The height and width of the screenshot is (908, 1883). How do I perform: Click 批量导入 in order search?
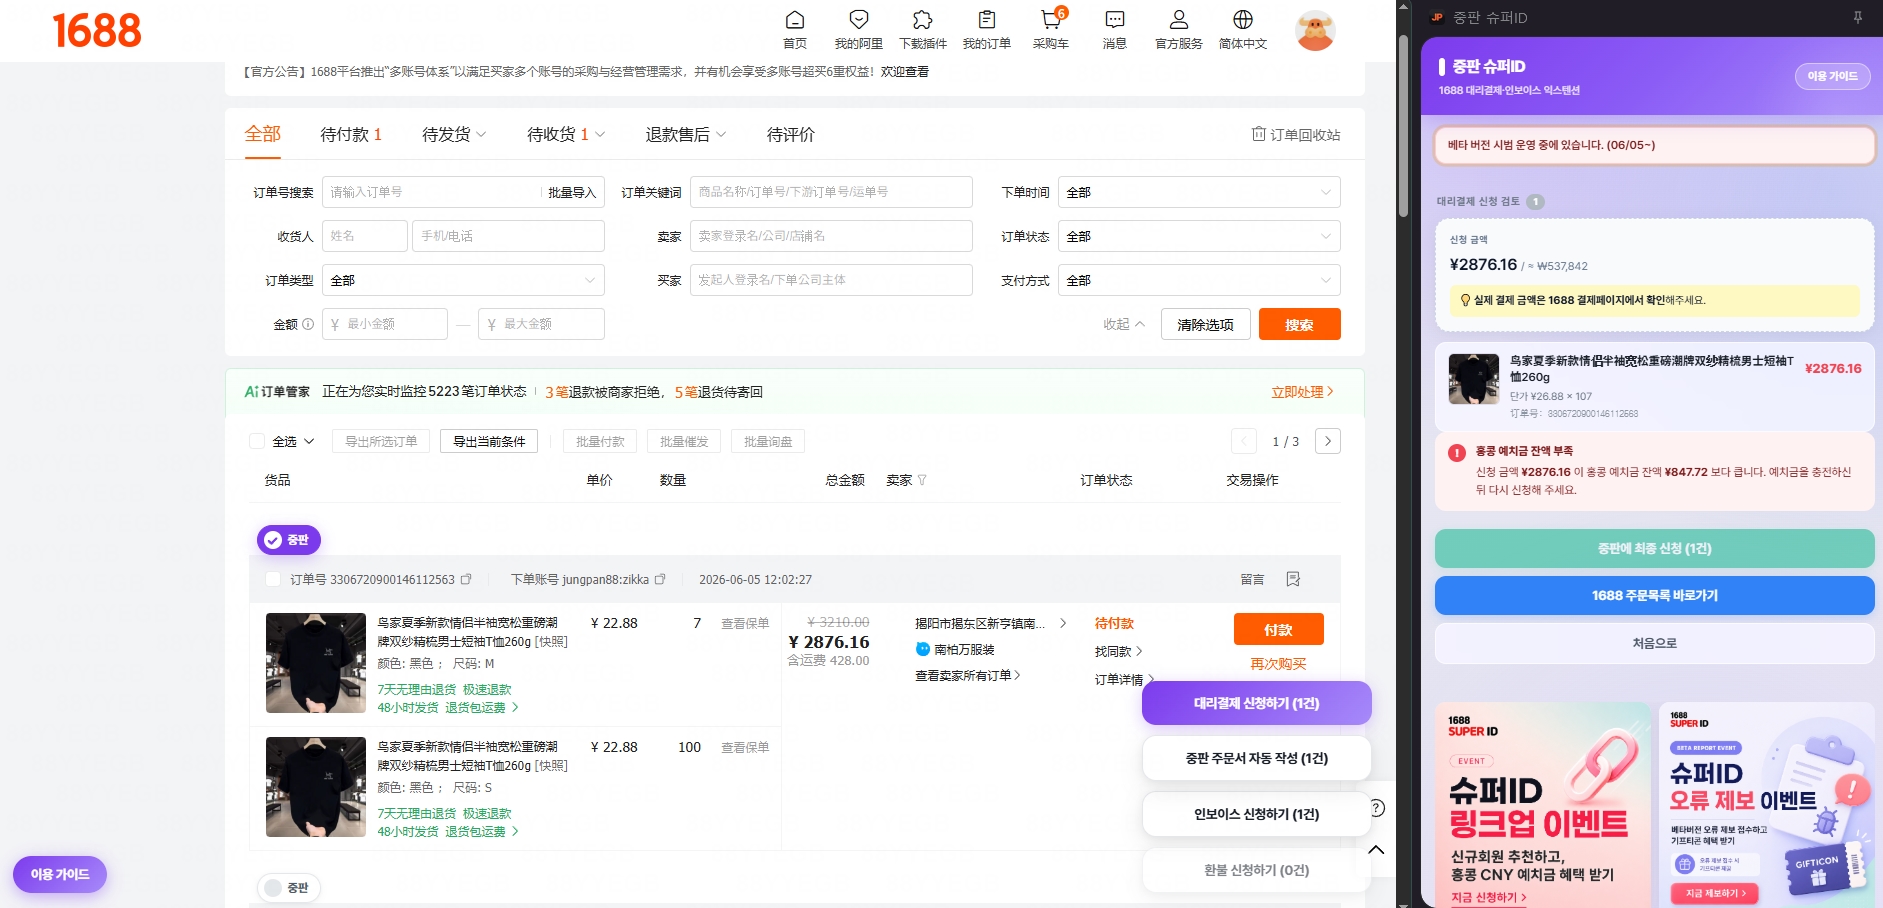[x=572, y=192]
